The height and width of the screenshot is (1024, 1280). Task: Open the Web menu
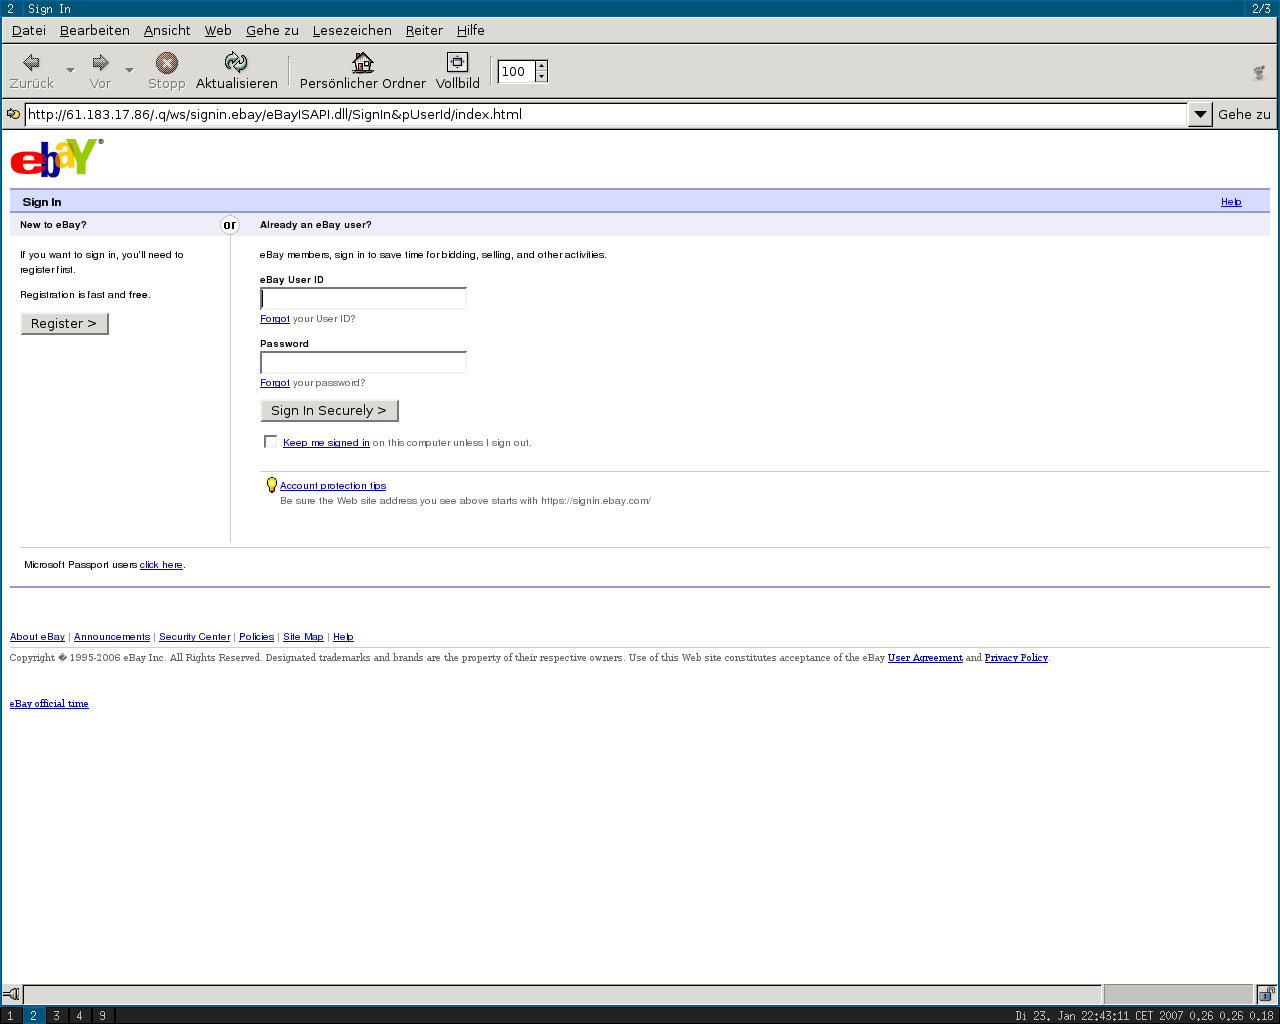click(218, 30)
